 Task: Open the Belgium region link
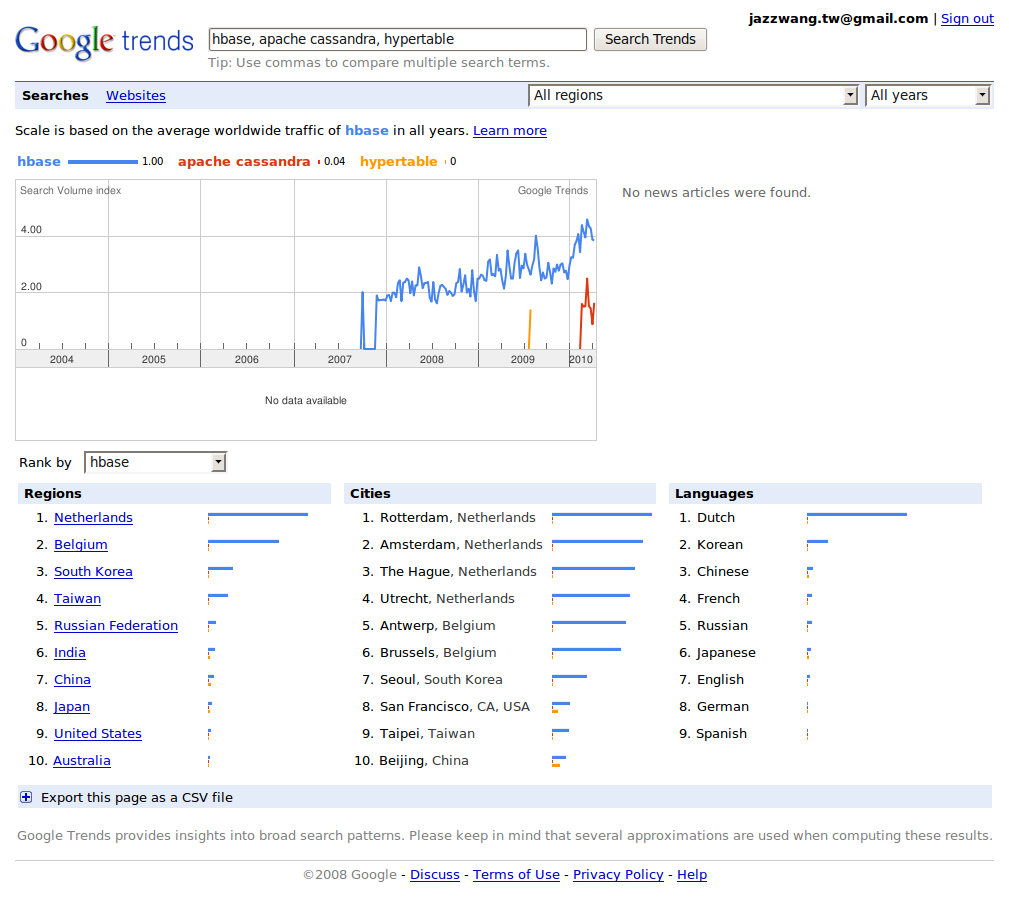pyautogui.click(x=80, y=545)
